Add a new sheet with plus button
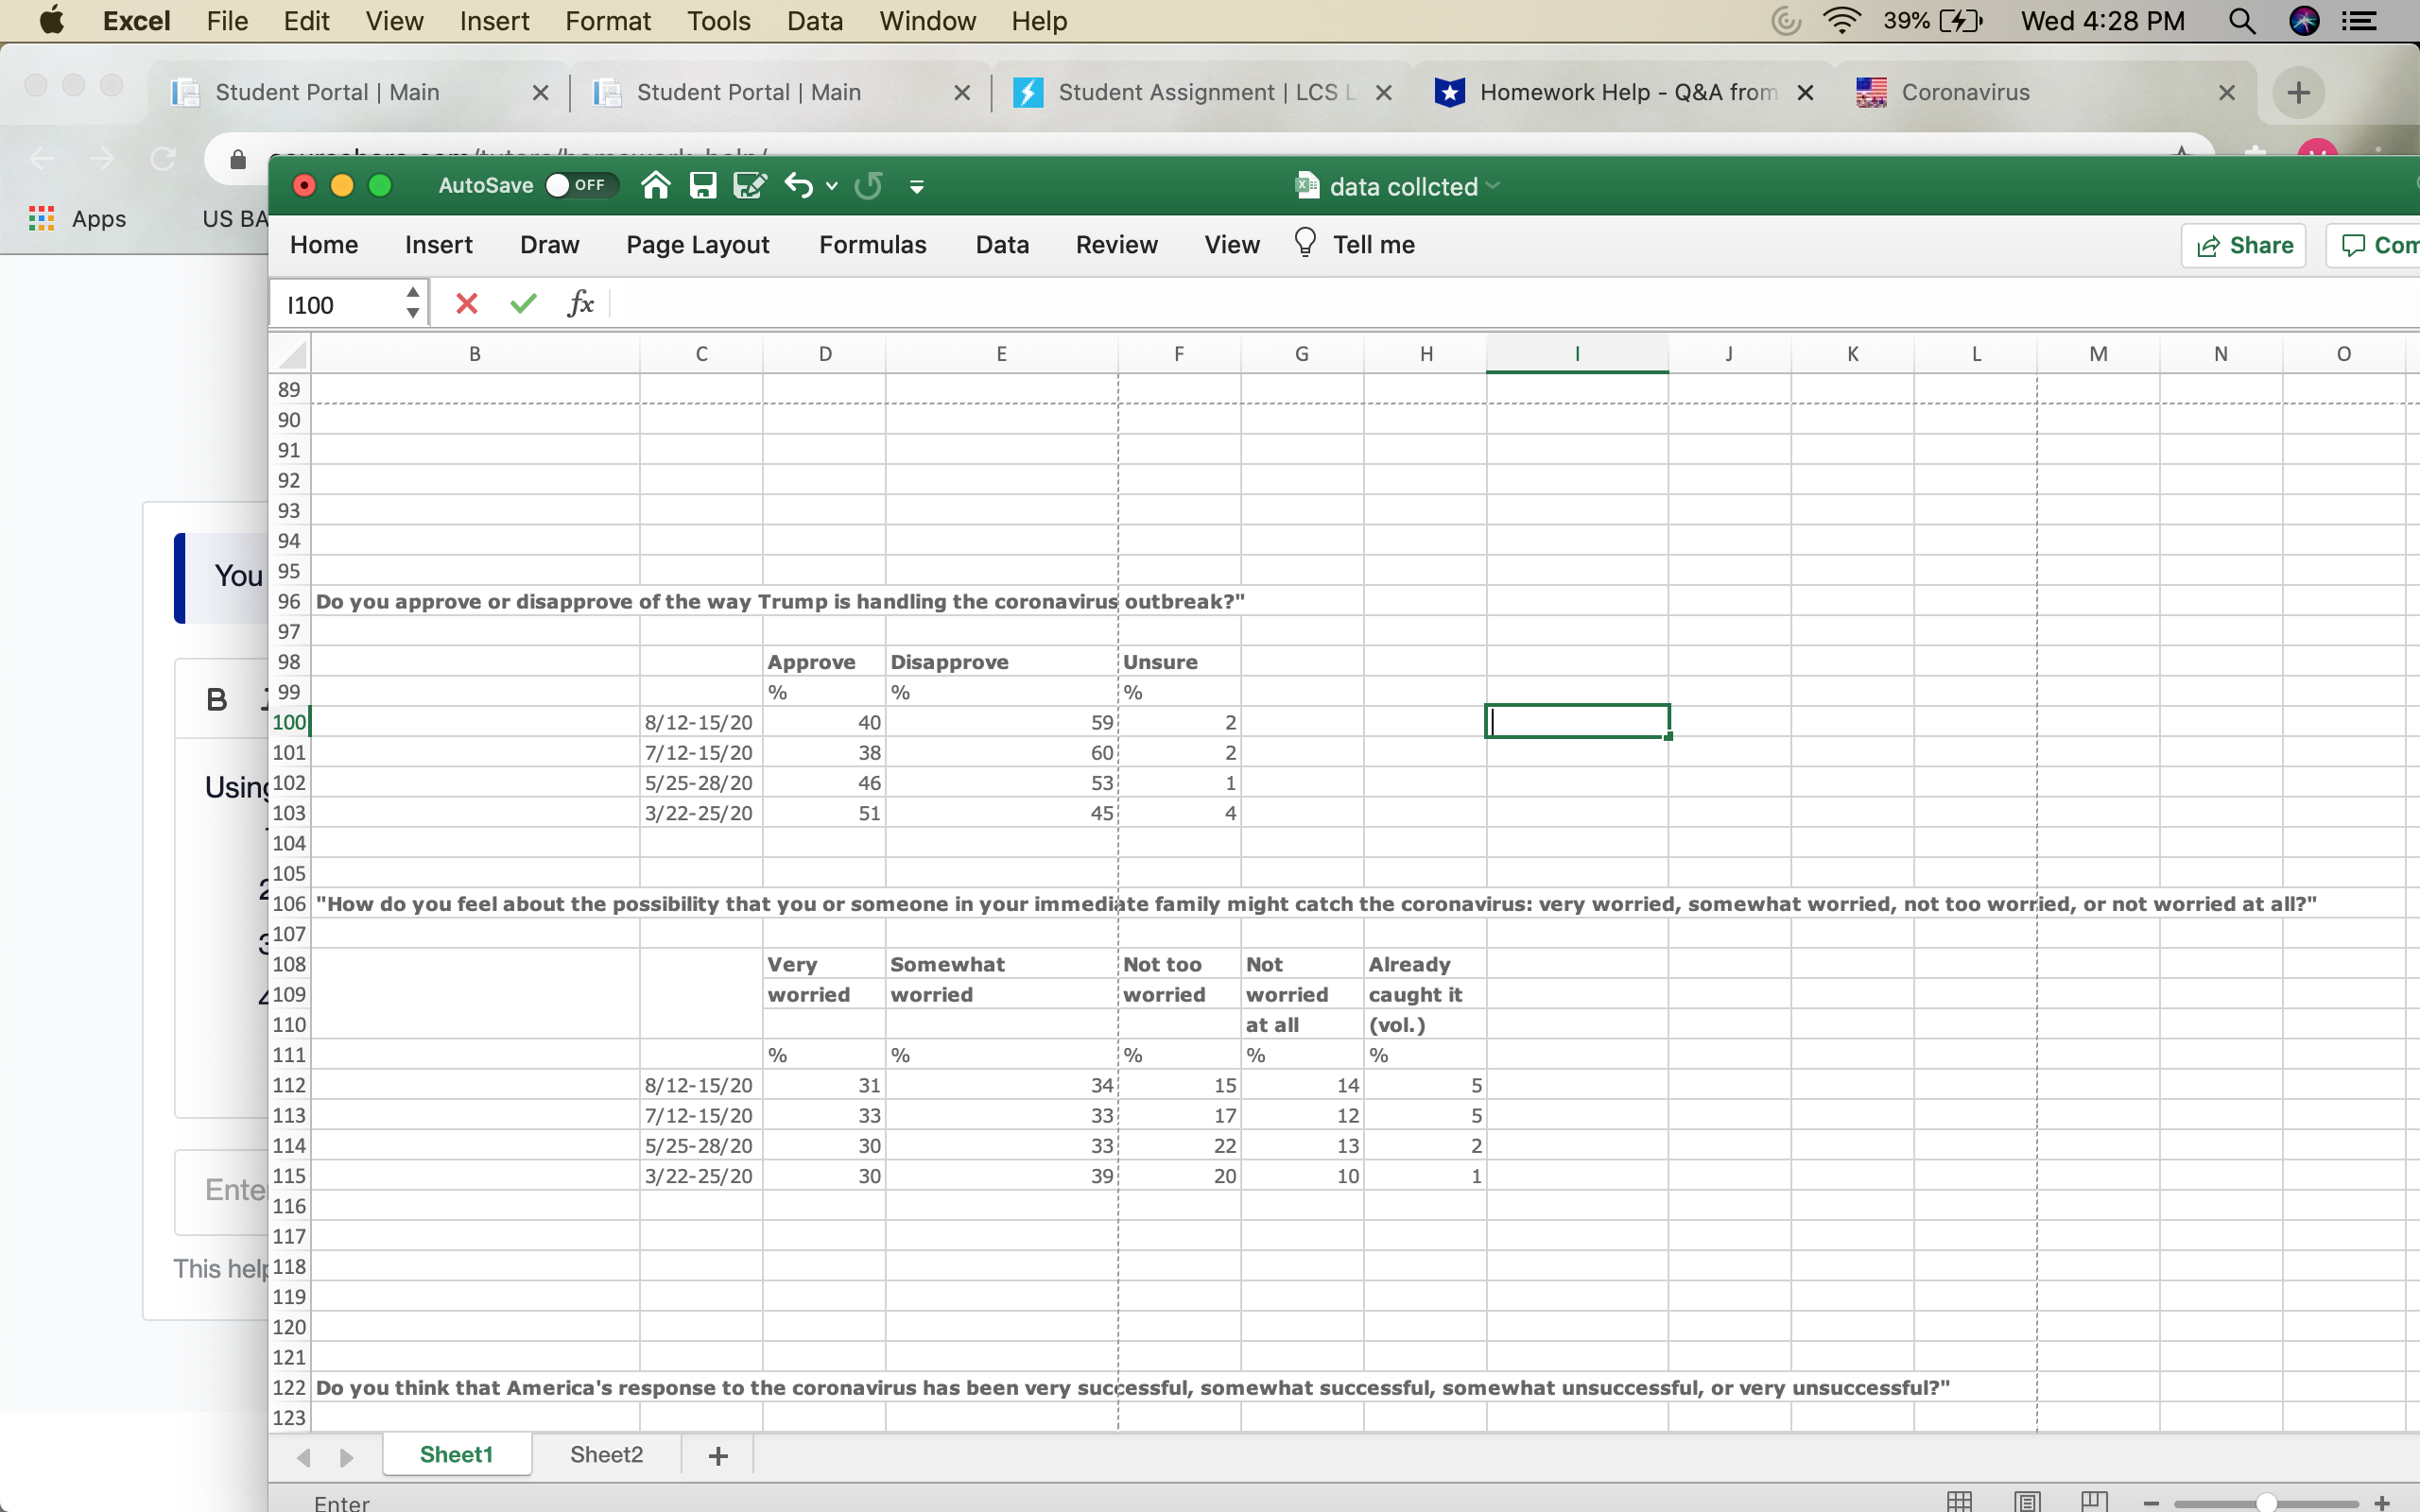Screen dimensions: 2420x1512 click(718, 1455)
